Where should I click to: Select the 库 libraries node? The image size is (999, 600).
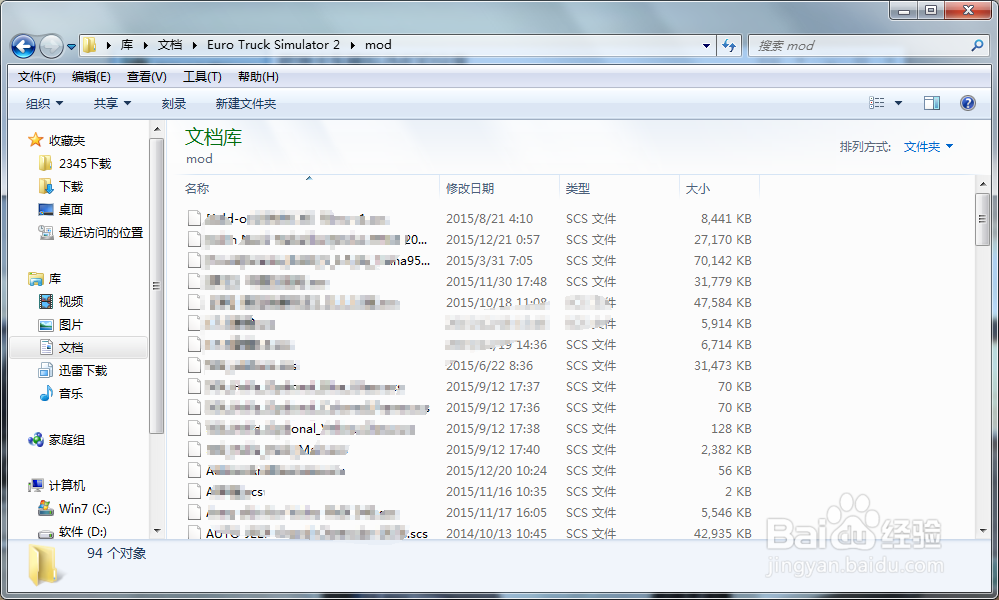pos(55,278)
